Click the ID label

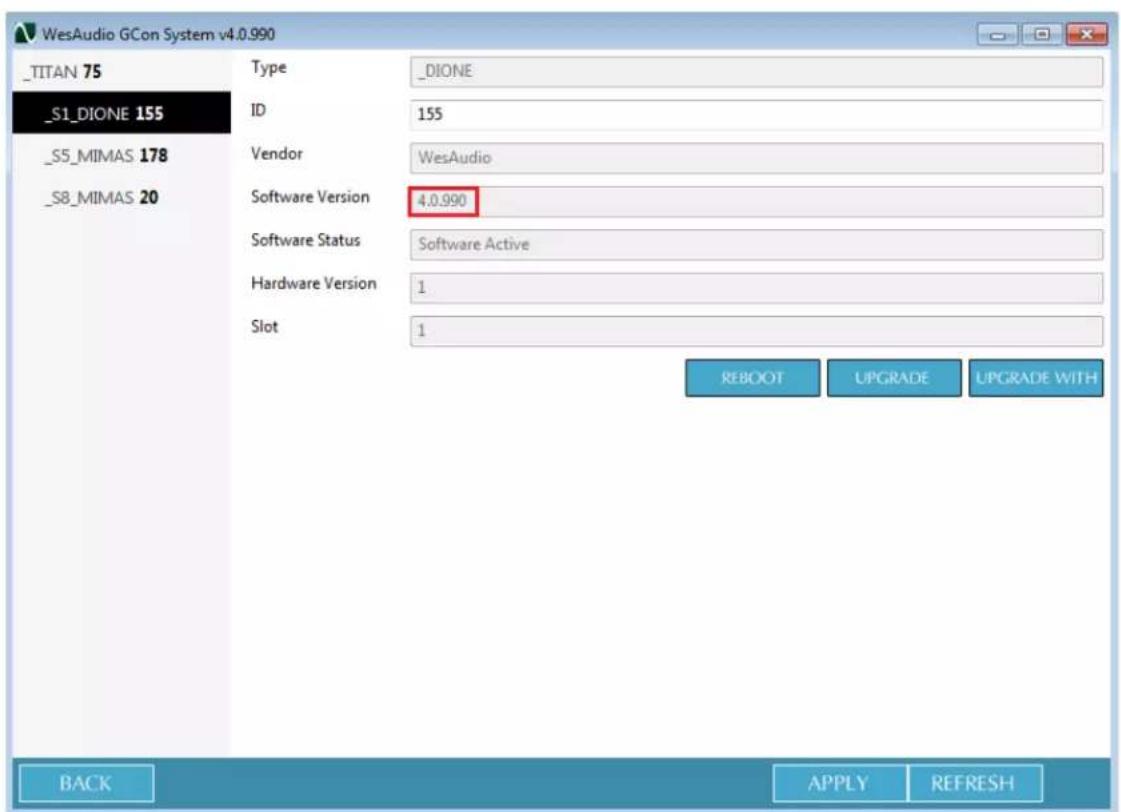[258, 110]
